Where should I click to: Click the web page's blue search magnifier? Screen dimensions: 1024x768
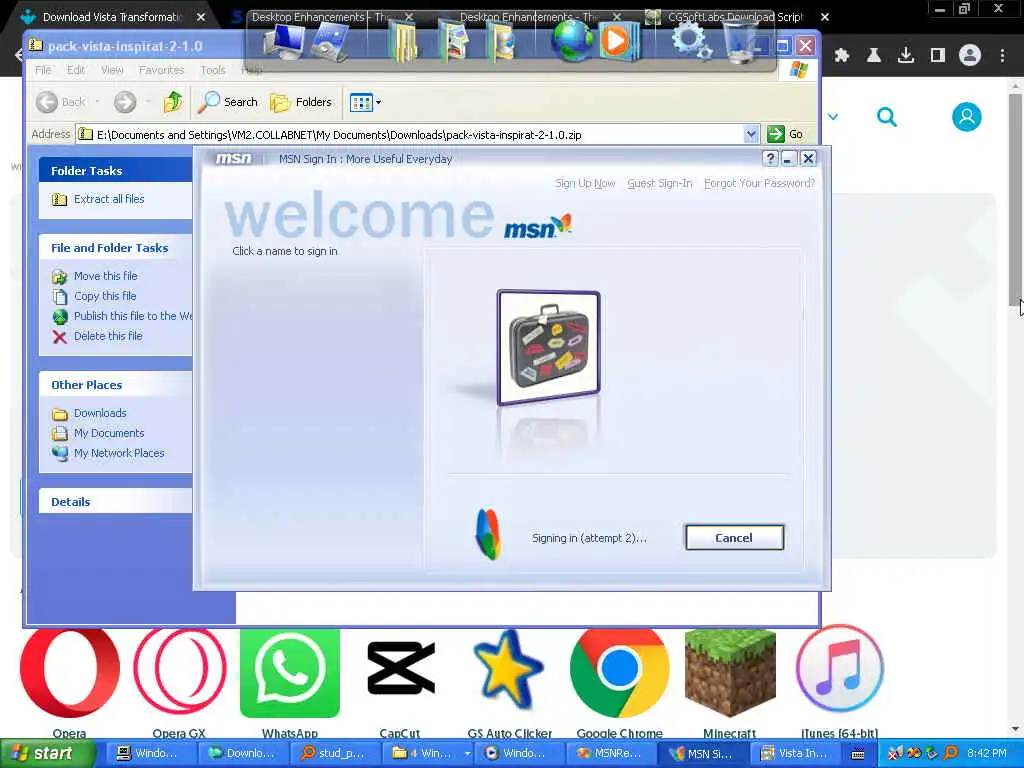click(886, 117)
